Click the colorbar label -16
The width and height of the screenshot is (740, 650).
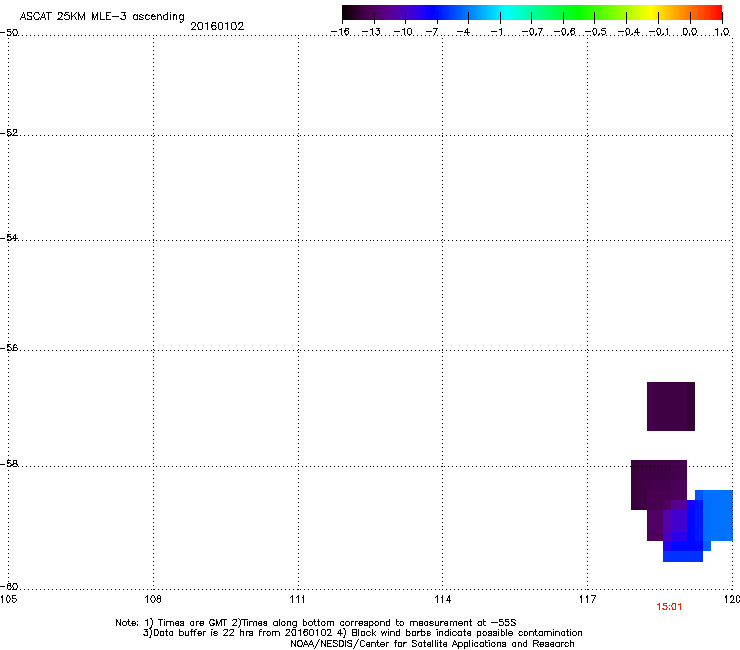pos(340,32)
